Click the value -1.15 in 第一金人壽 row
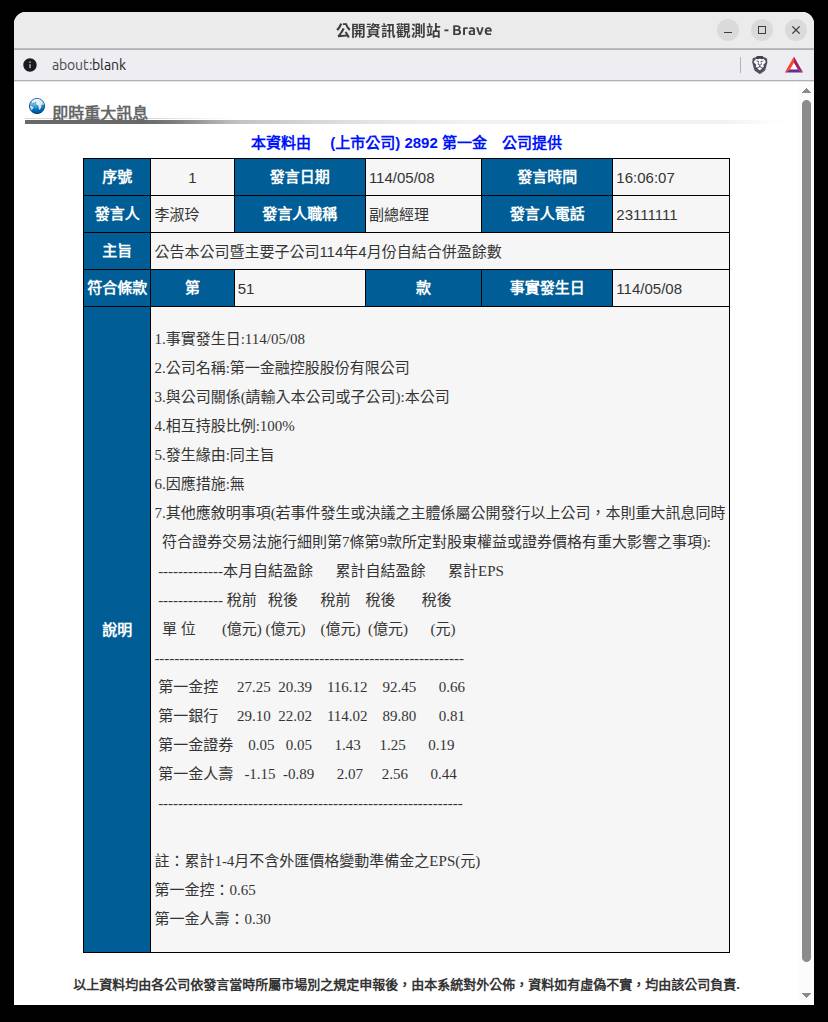The image size is (828, 1022). (x=259, y=774)
